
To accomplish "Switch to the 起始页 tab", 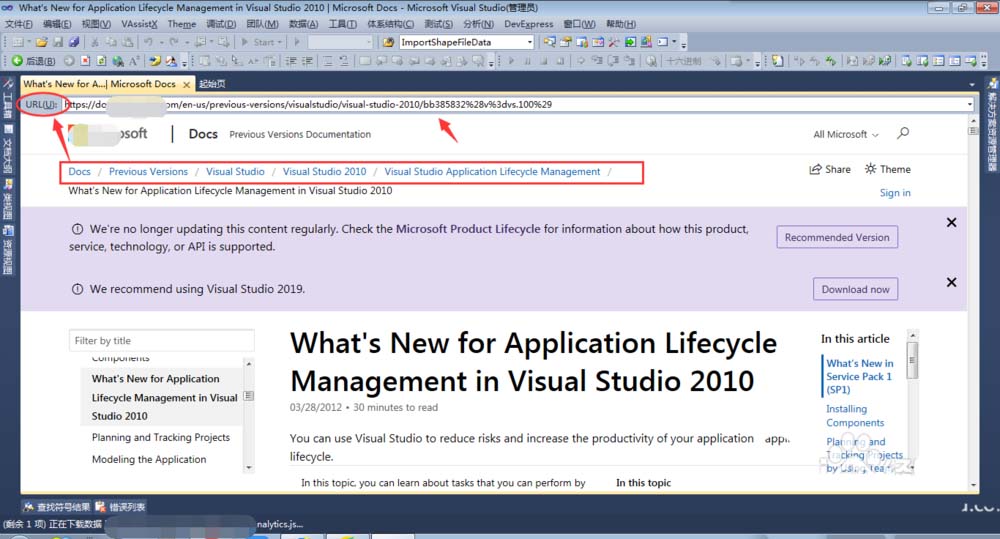I will coord(211,84).
